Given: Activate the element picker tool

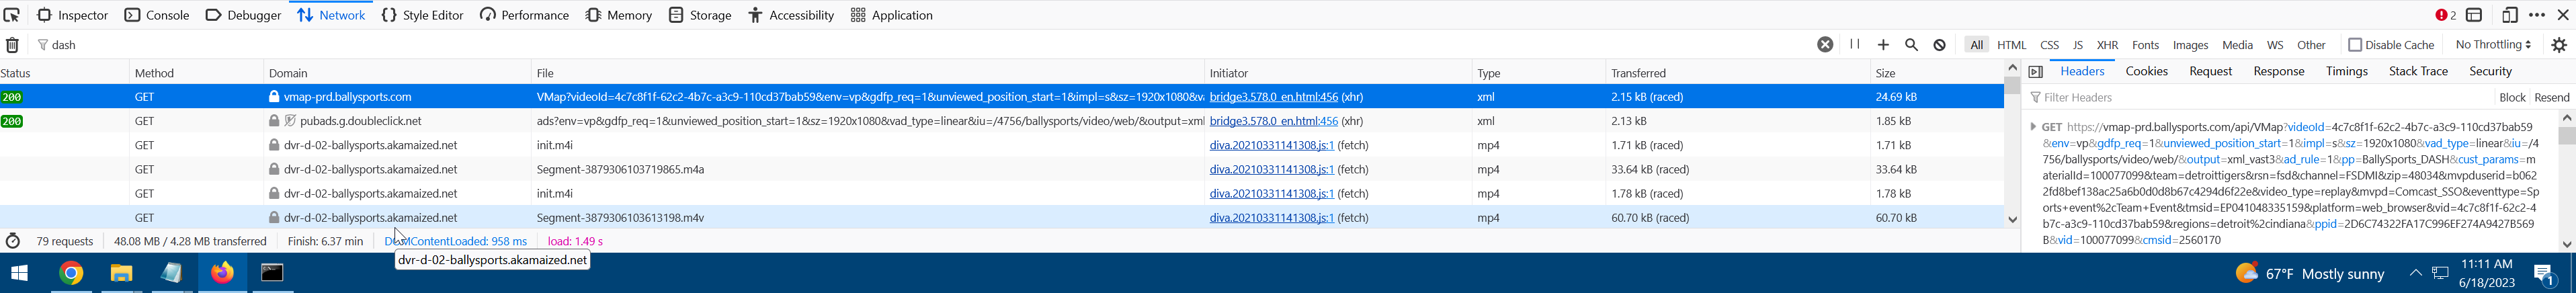Looking at the screenshot, I should point(12,15).
